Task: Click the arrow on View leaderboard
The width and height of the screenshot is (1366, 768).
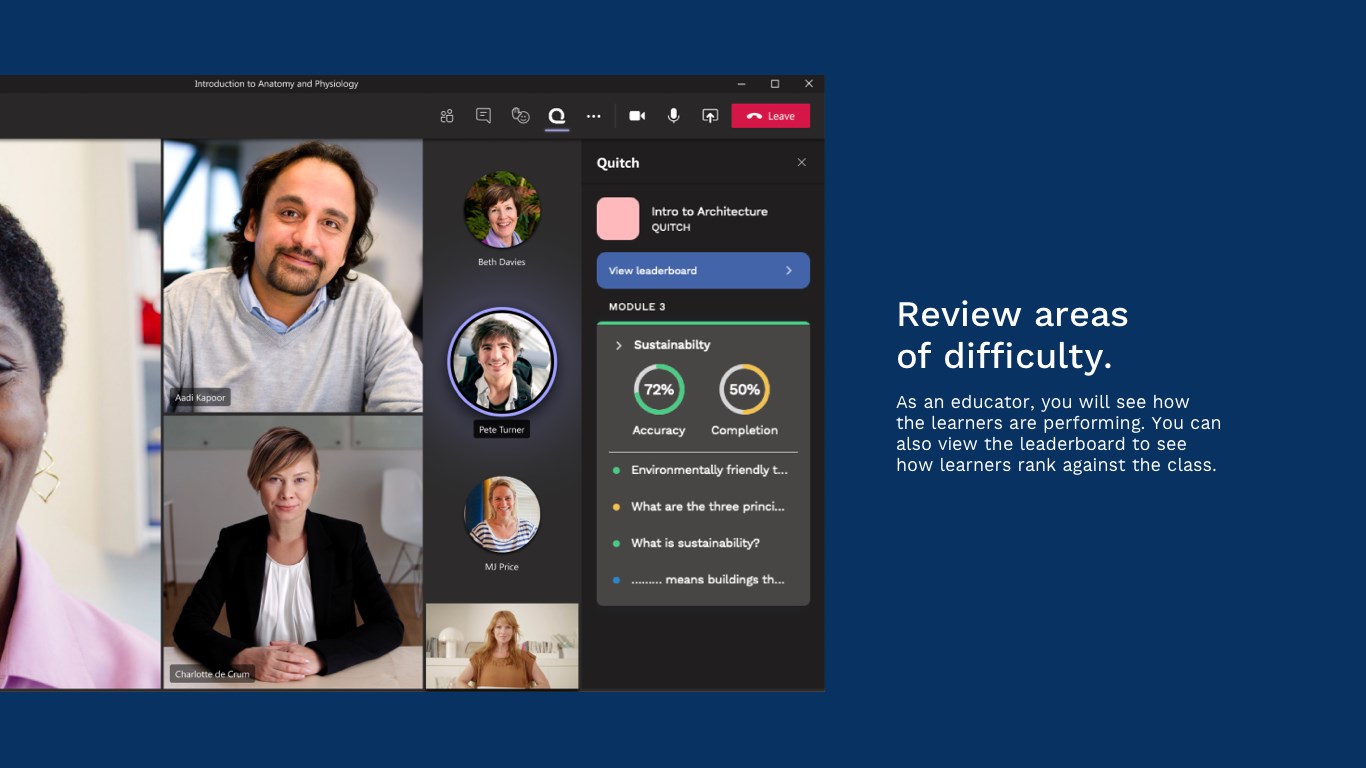Action: 789,270
